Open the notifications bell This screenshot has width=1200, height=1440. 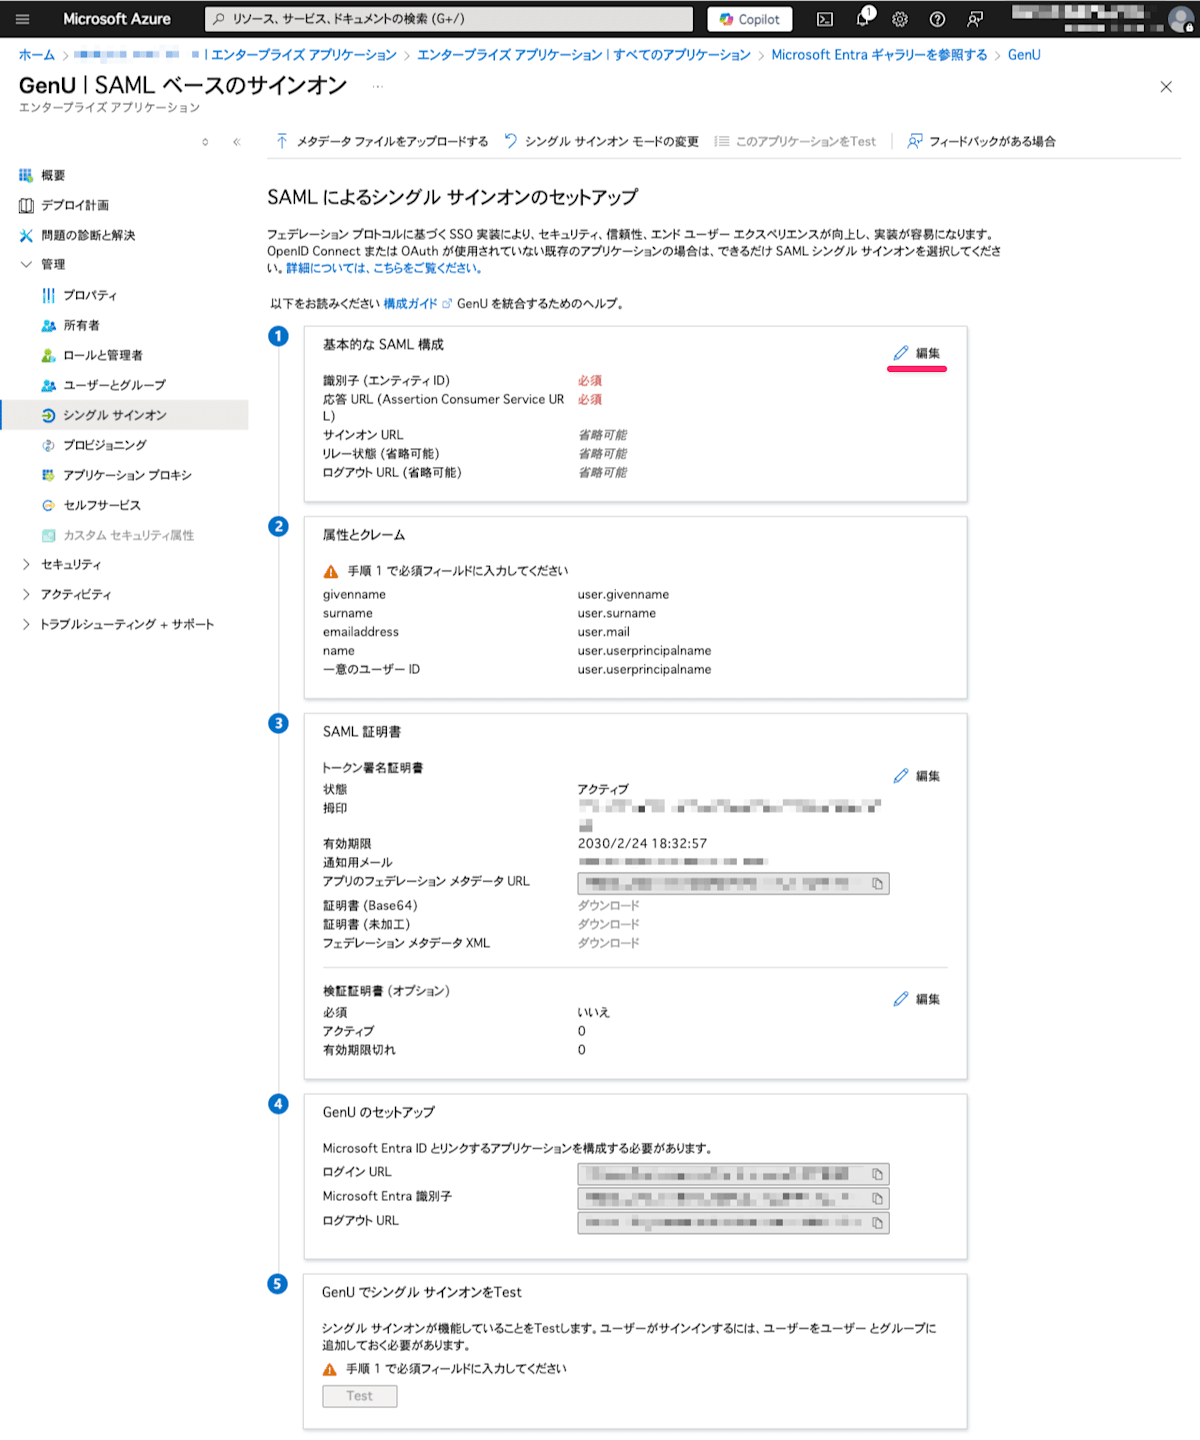tap(863, 19)
